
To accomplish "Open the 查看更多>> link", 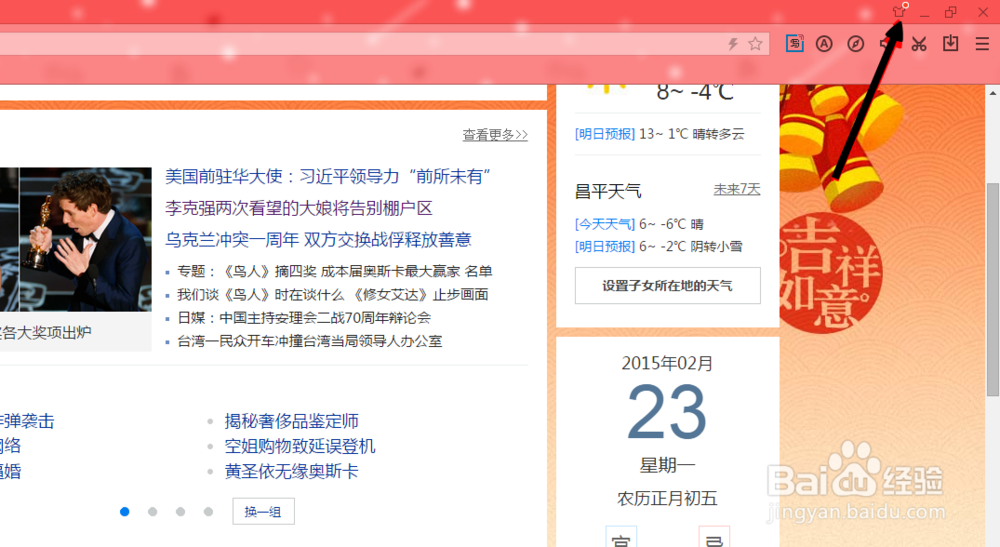I will click(x=495, y=135).
